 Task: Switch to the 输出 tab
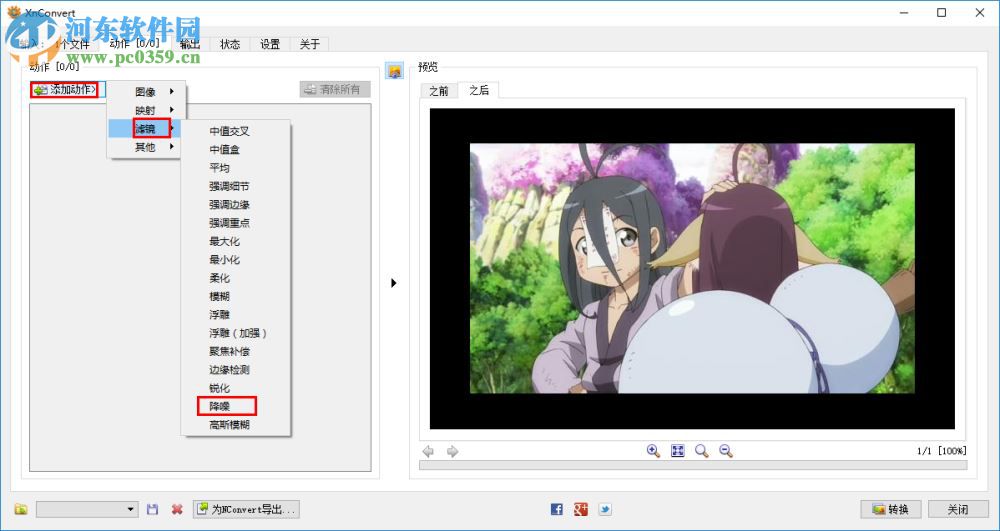(x=190, y=44)
